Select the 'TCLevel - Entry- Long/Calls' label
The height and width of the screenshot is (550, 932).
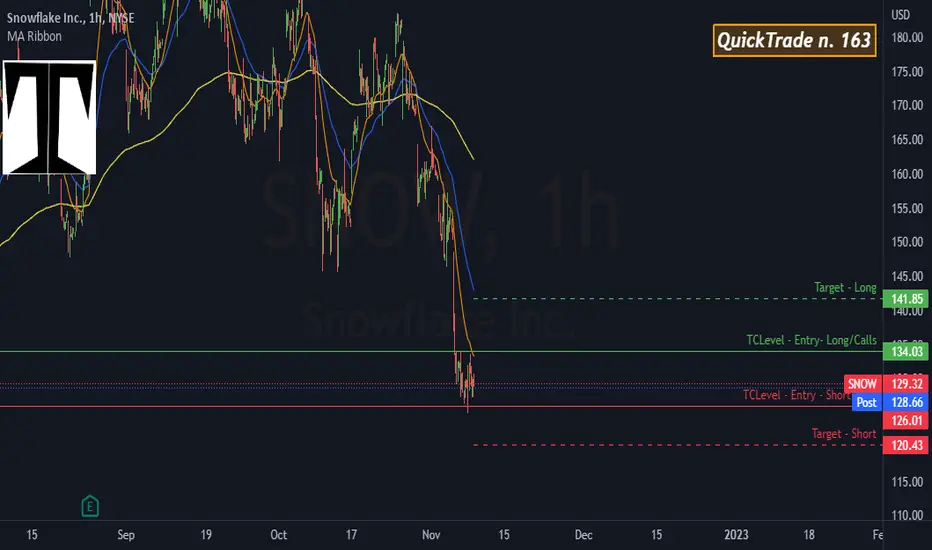point(811,340)
